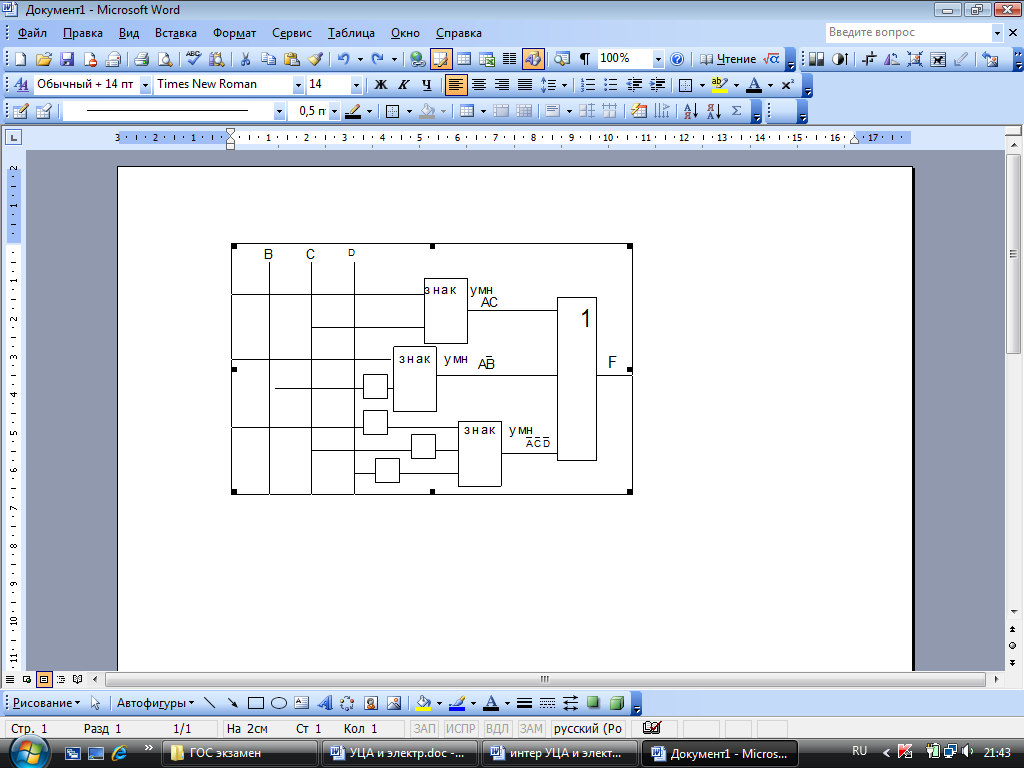This screenshot has width=1024, height=768.
Task: Toggle center alignment
Action: (x=479, y=85)
